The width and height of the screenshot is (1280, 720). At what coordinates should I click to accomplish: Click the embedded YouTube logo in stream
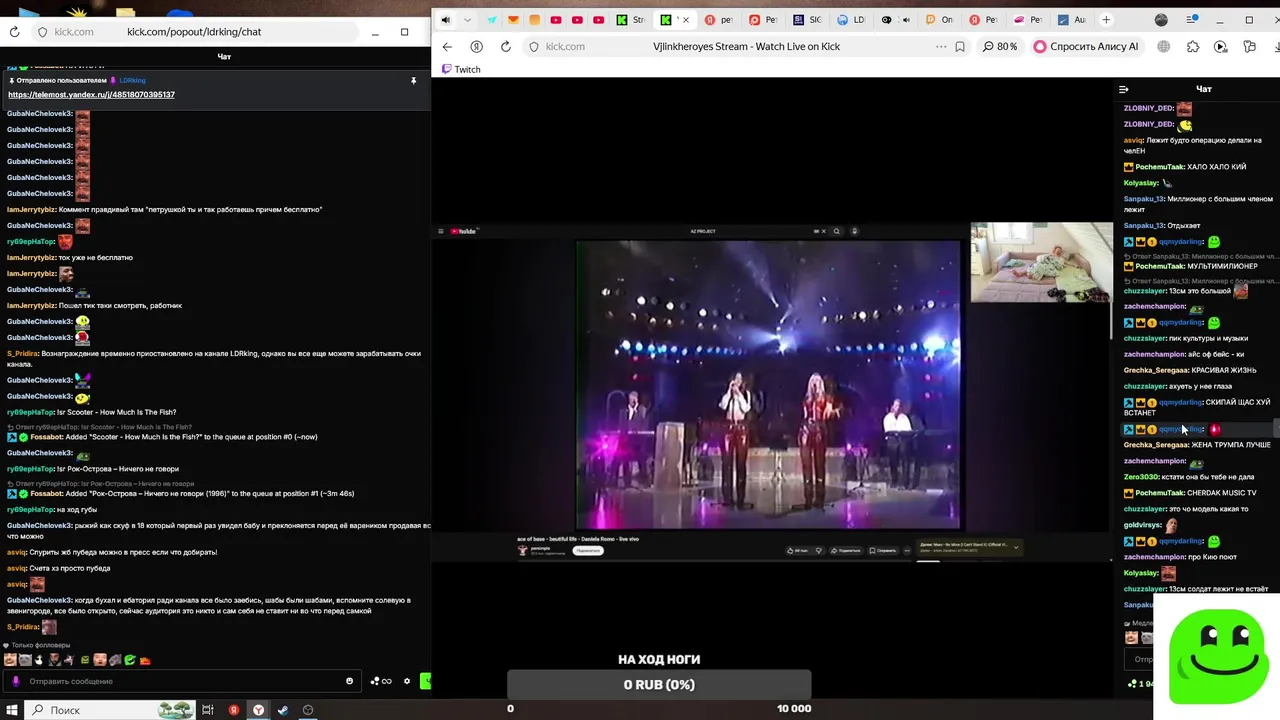point(465,231)
